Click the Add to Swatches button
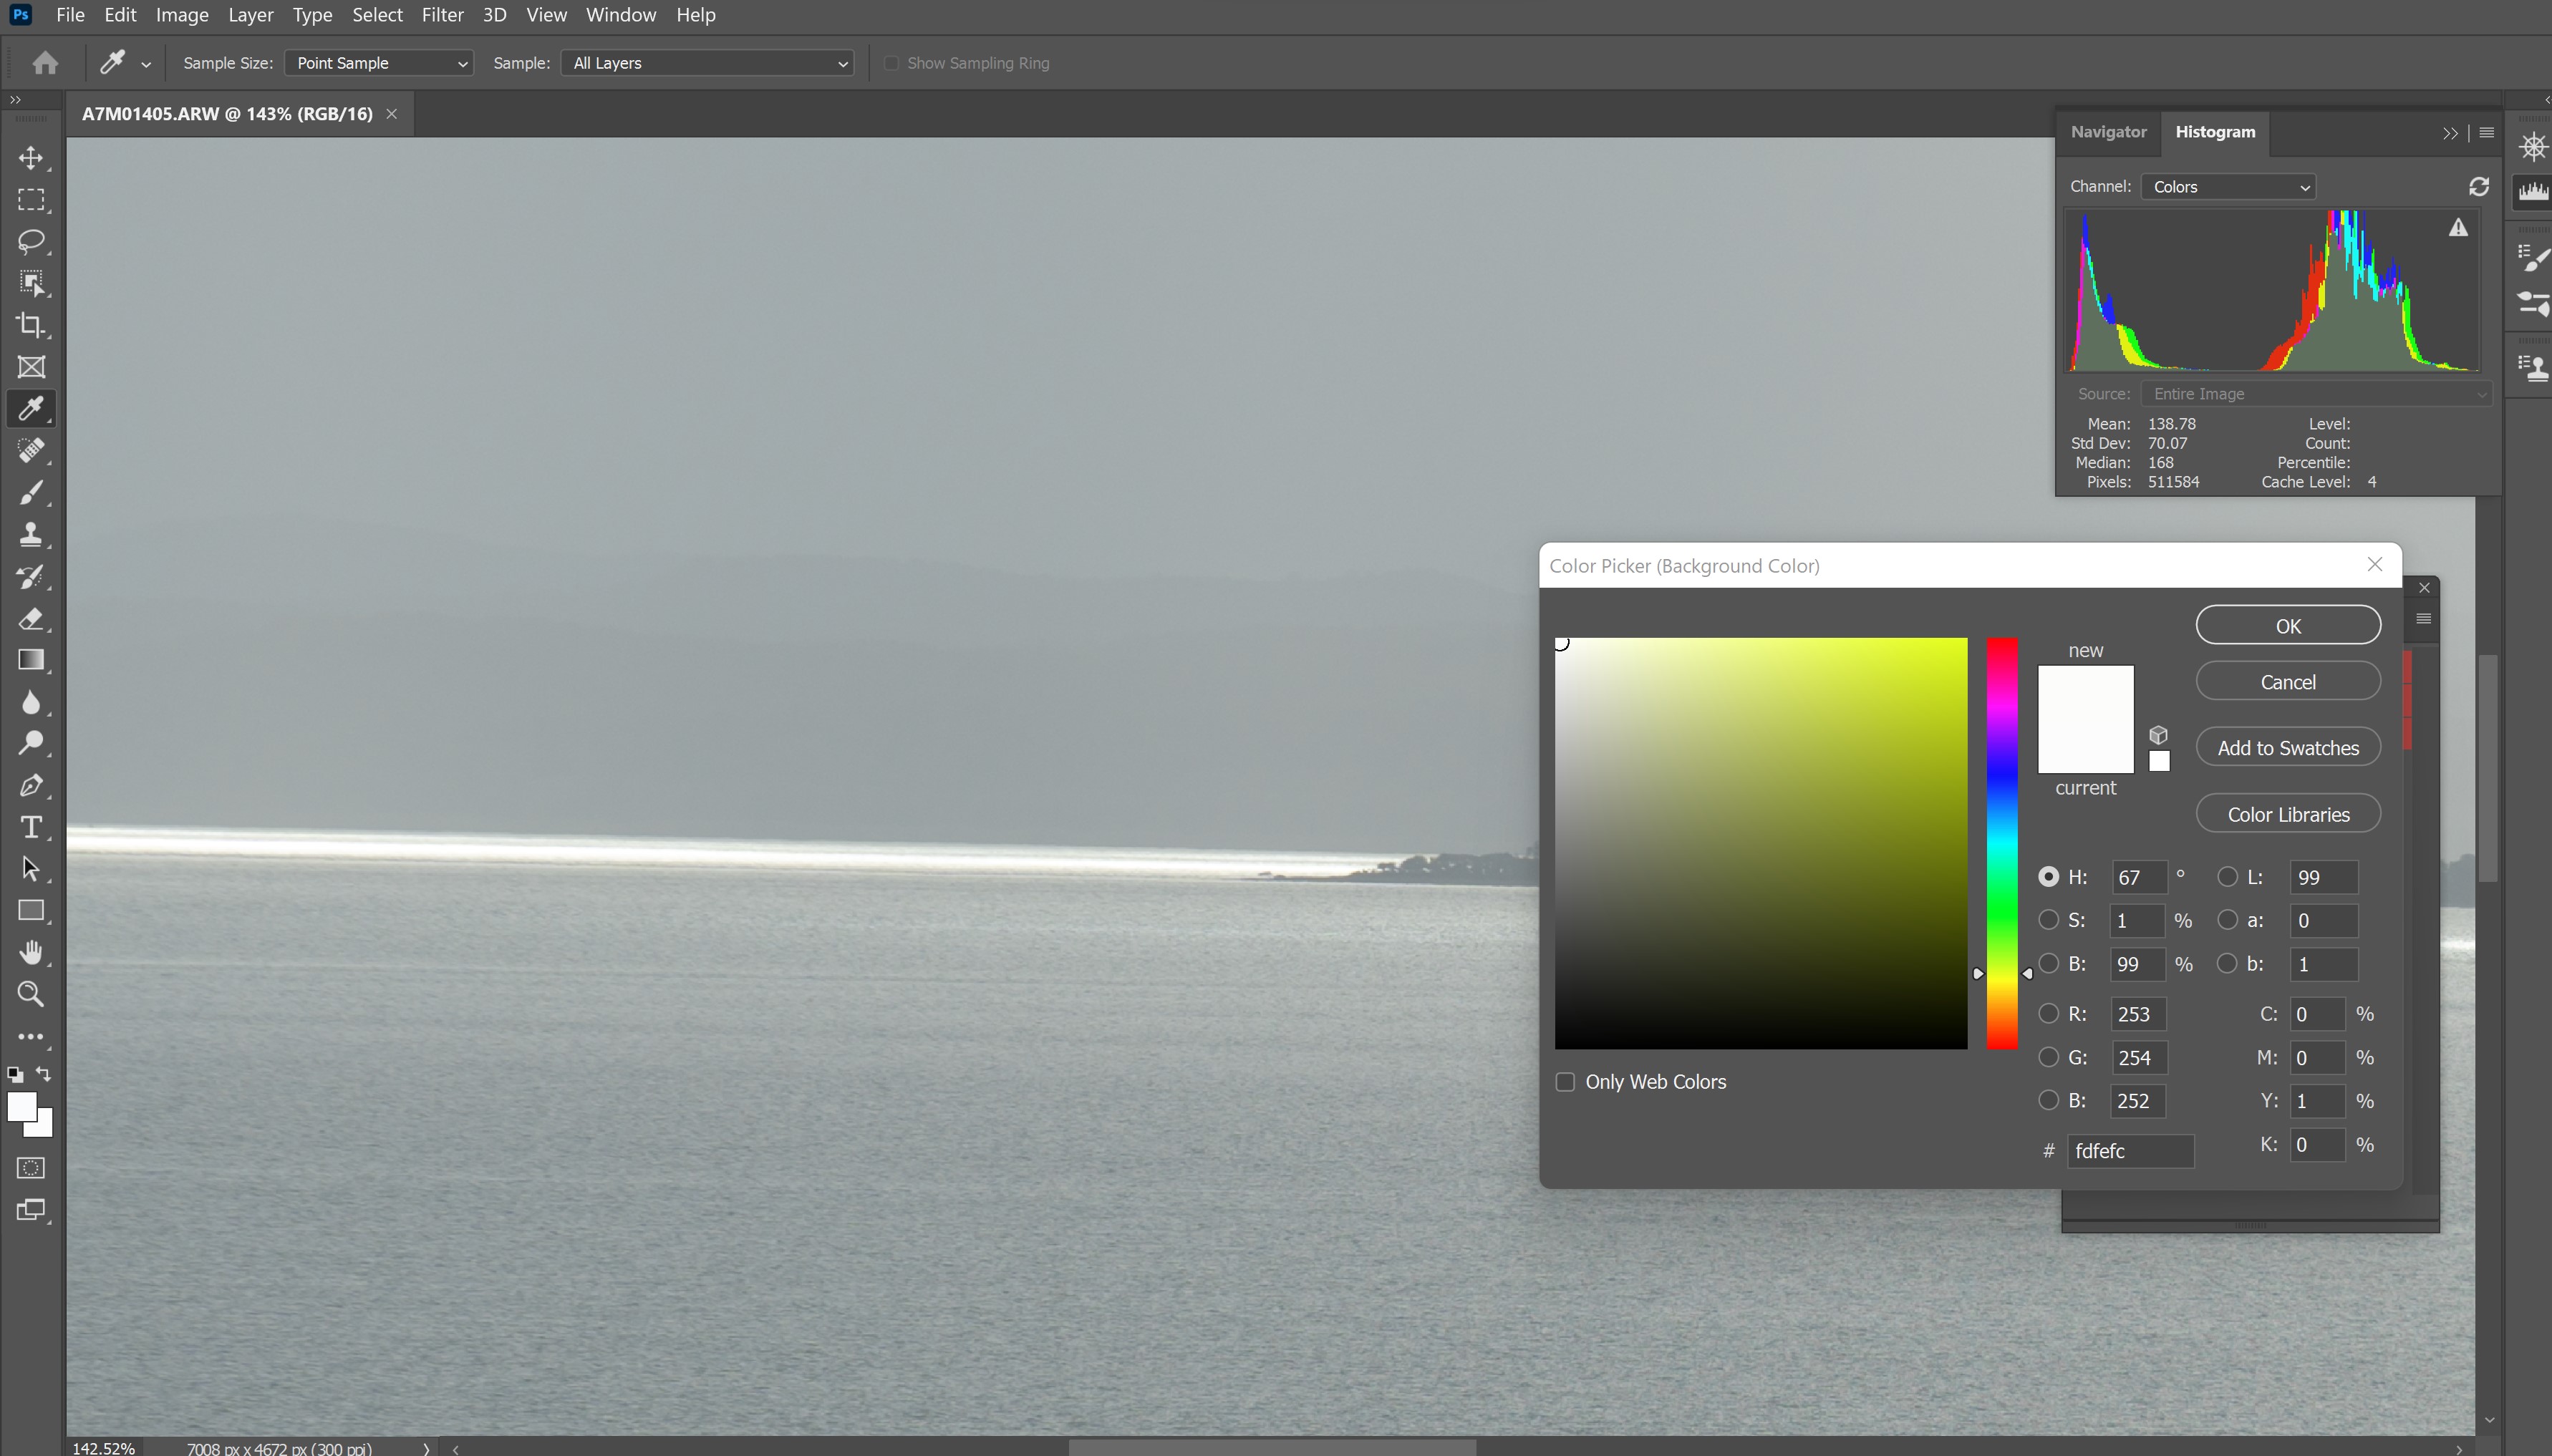Image resolution: width=2552 pixels, height=1456 pixels. (x=2287, y=748)
